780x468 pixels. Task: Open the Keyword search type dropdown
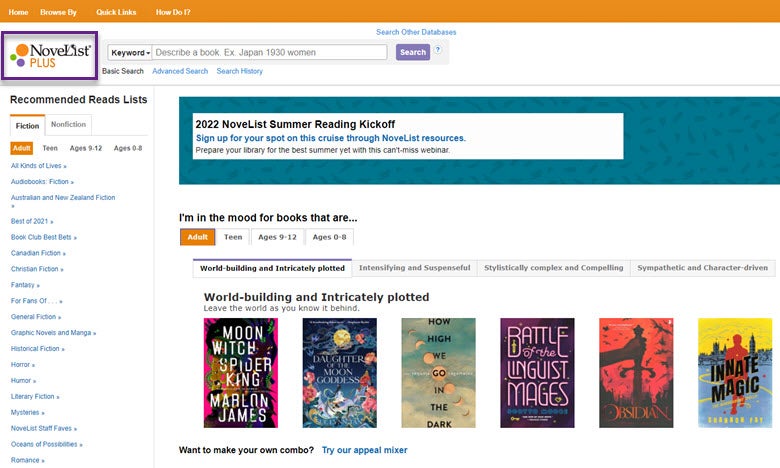point(130,53)
